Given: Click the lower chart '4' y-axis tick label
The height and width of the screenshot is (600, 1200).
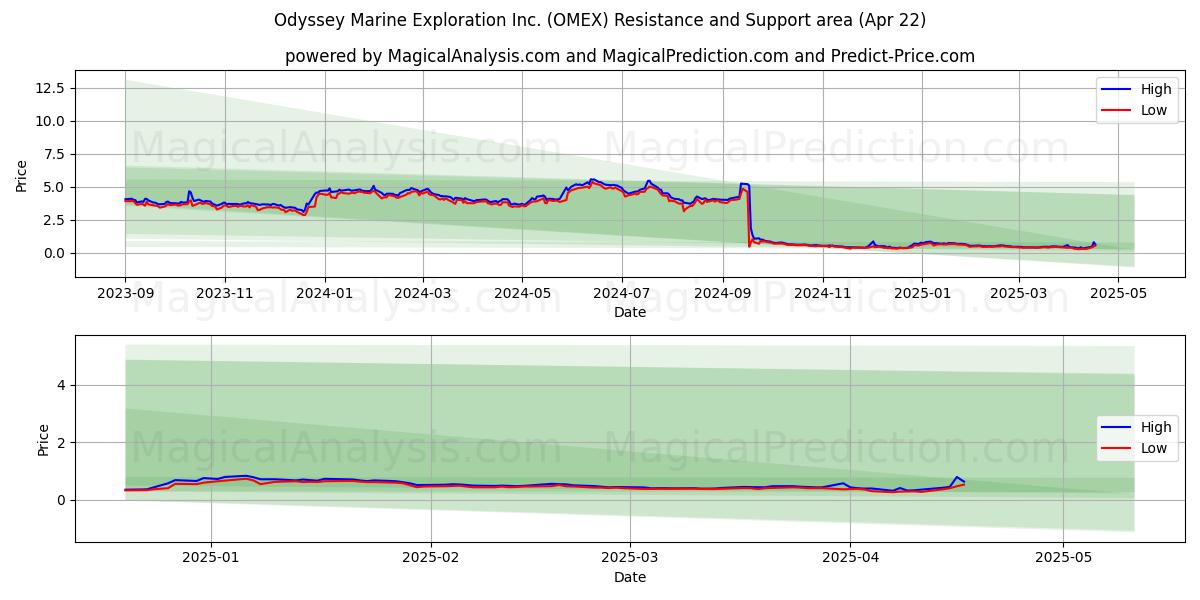Looking at the screenshot, I should click(x=61, y=385).
